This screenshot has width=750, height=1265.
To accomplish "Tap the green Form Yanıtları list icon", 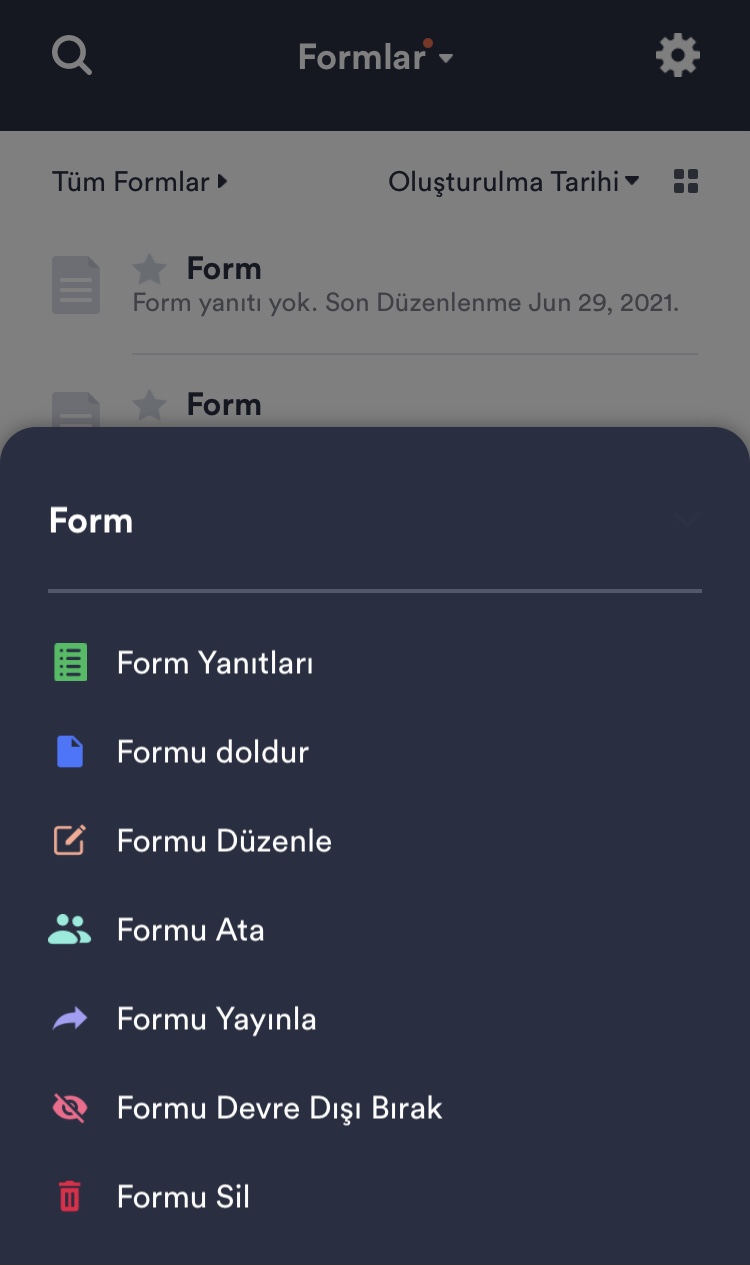I will tap(70, 663).
